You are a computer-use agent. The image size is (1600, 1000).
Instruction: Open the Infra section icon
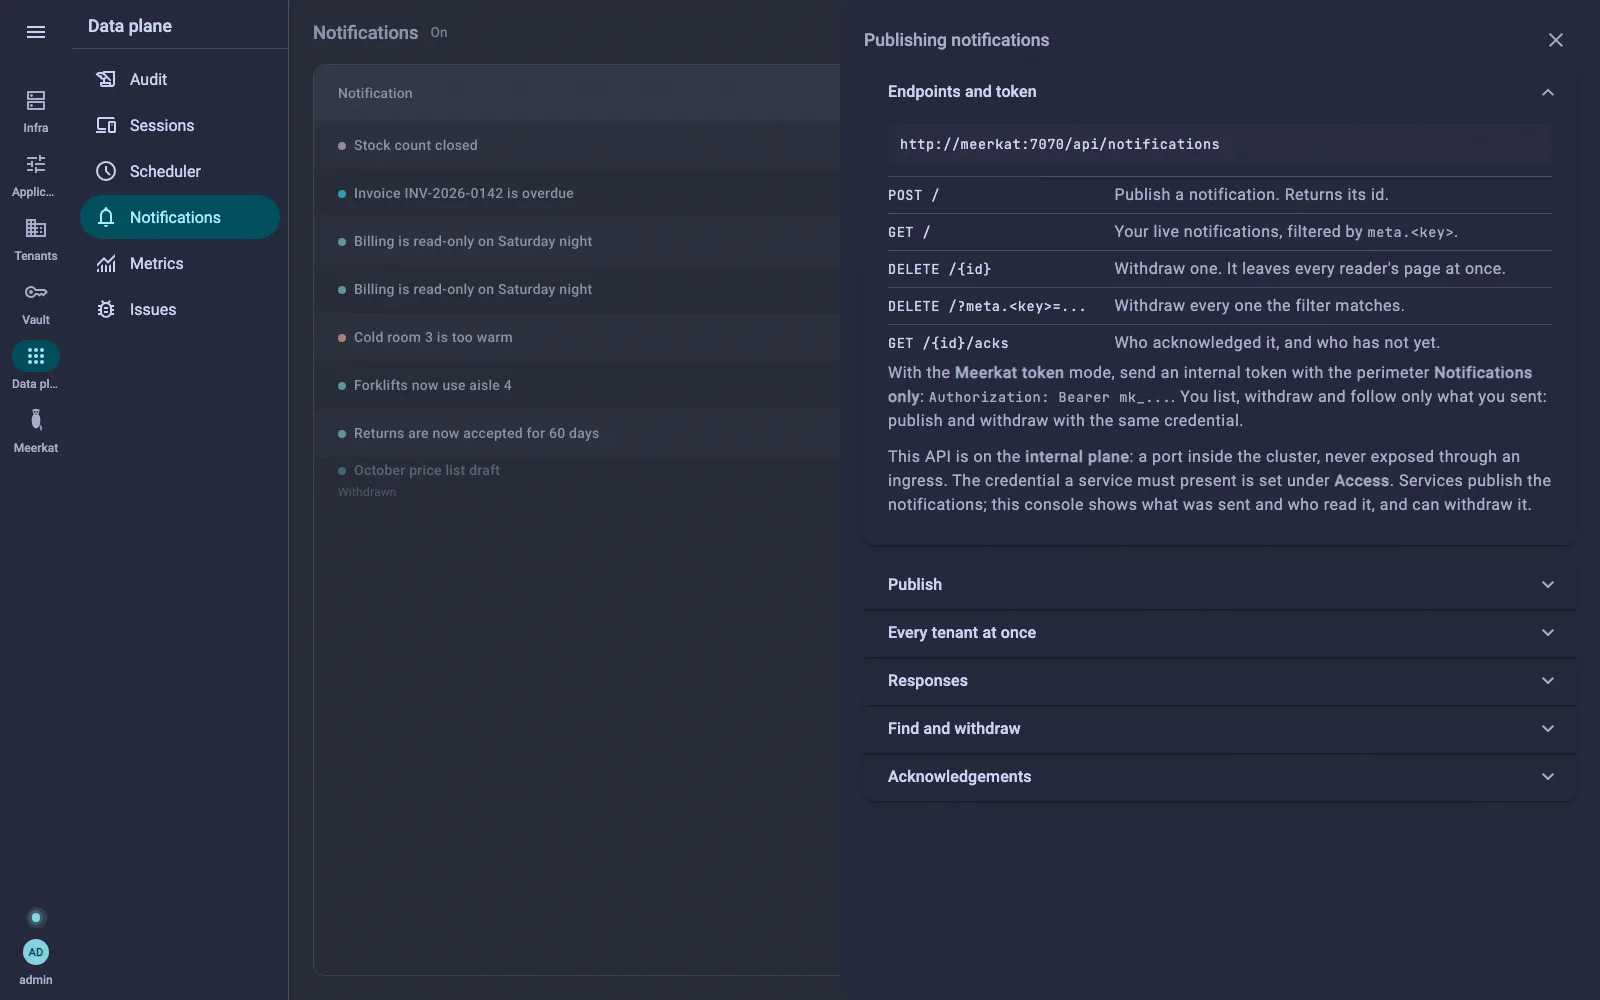tap(36, 100)
